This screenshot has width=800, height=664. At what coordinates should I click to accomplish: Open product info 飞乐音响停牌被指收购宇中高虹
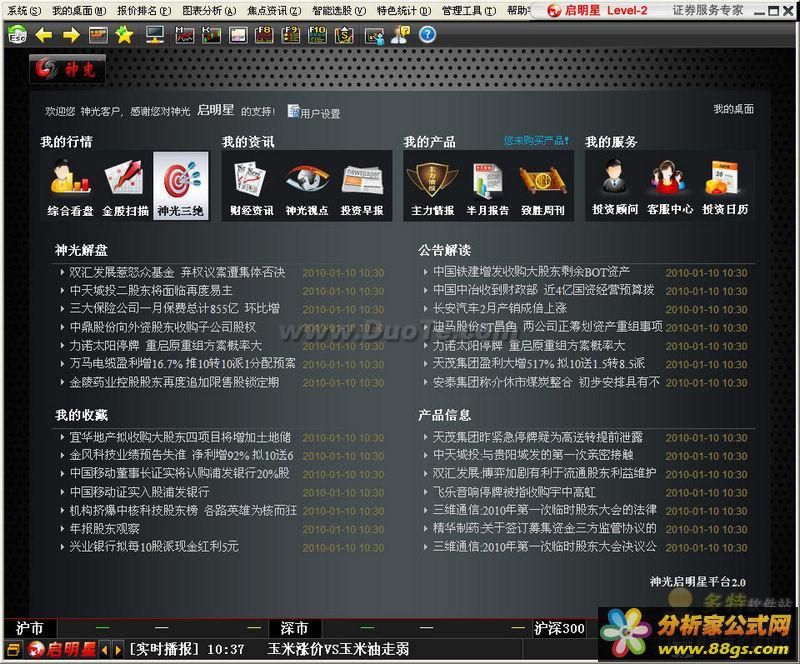(x=514, y=492)
